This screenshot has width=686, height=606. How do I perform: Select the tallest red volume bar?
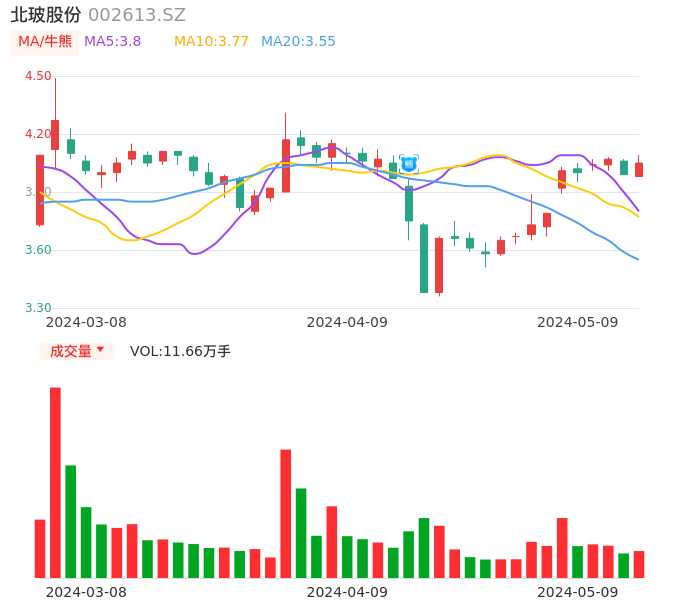click(55, 482)
